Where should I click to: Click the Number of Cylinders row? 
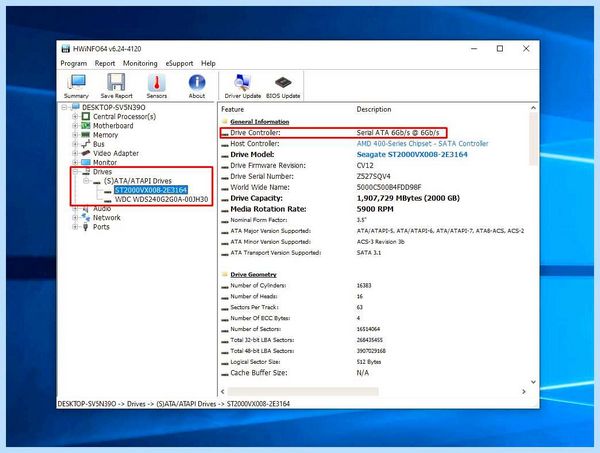[297, 285]
